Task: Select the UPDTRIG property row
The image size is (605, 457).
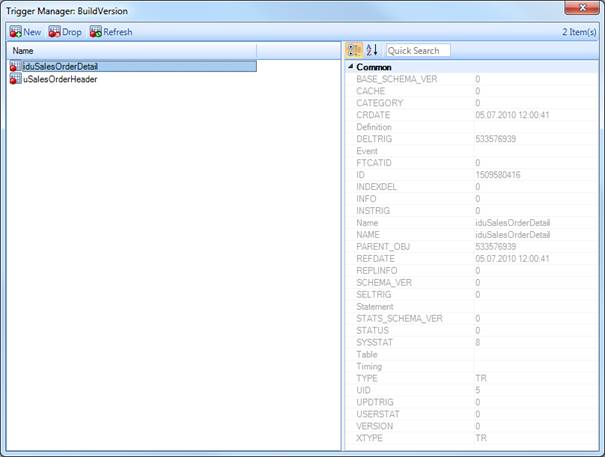Action: pos(471,402)
